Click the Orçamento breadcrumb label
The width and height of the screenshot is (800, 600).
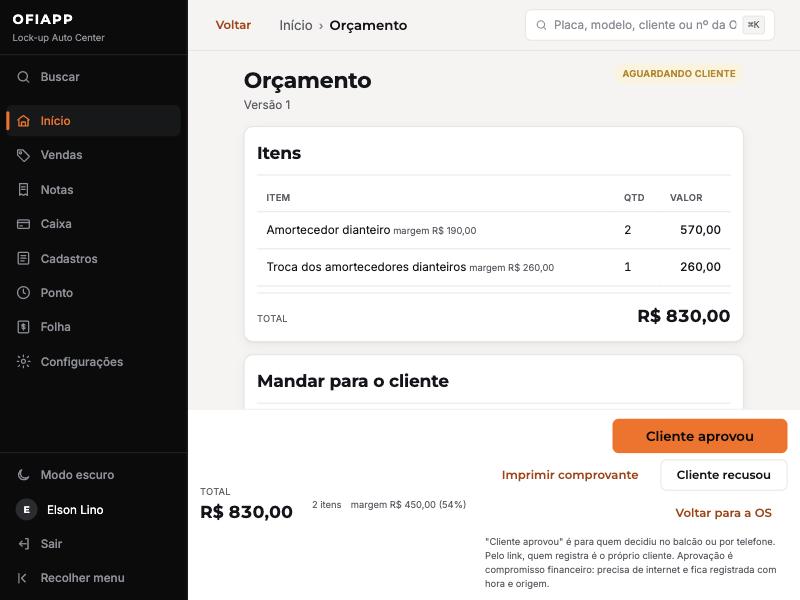pos(368,26)
